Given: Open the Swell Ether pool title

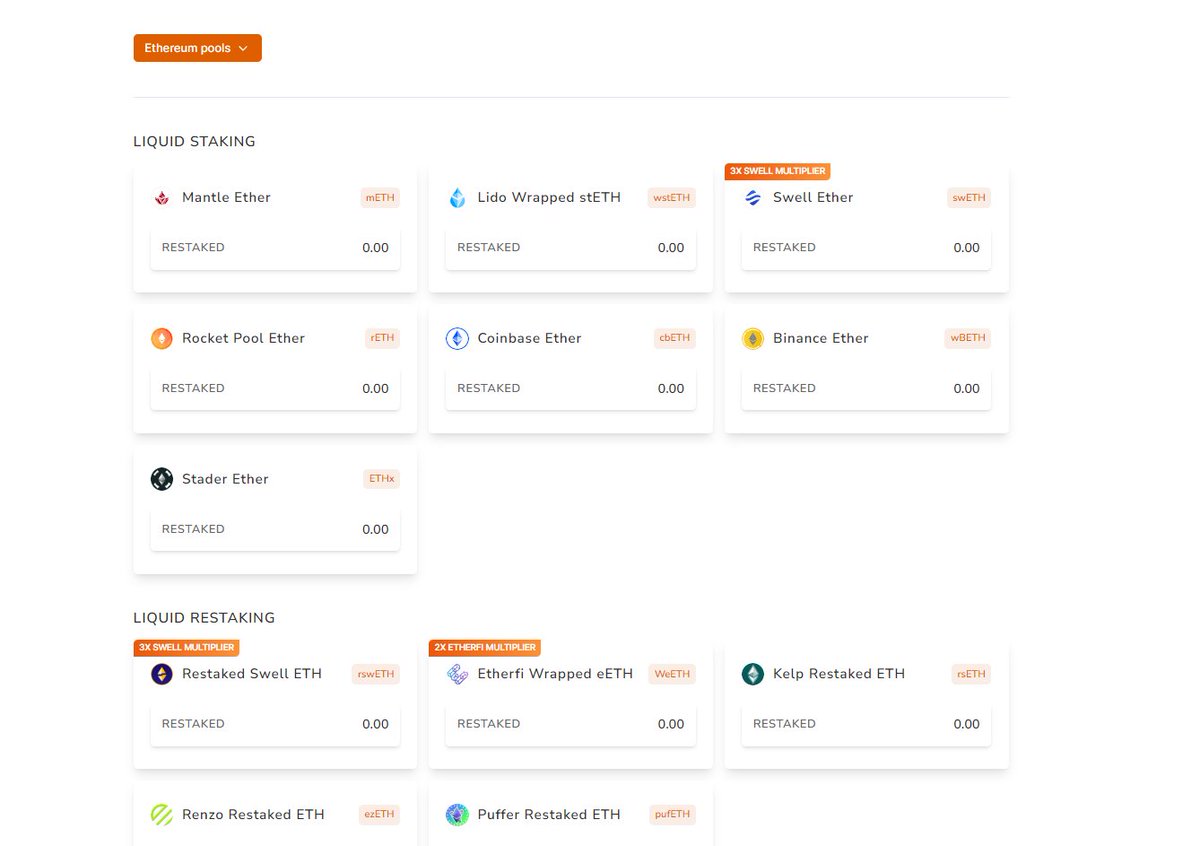Looking at the screenshot, I should 813,198.
